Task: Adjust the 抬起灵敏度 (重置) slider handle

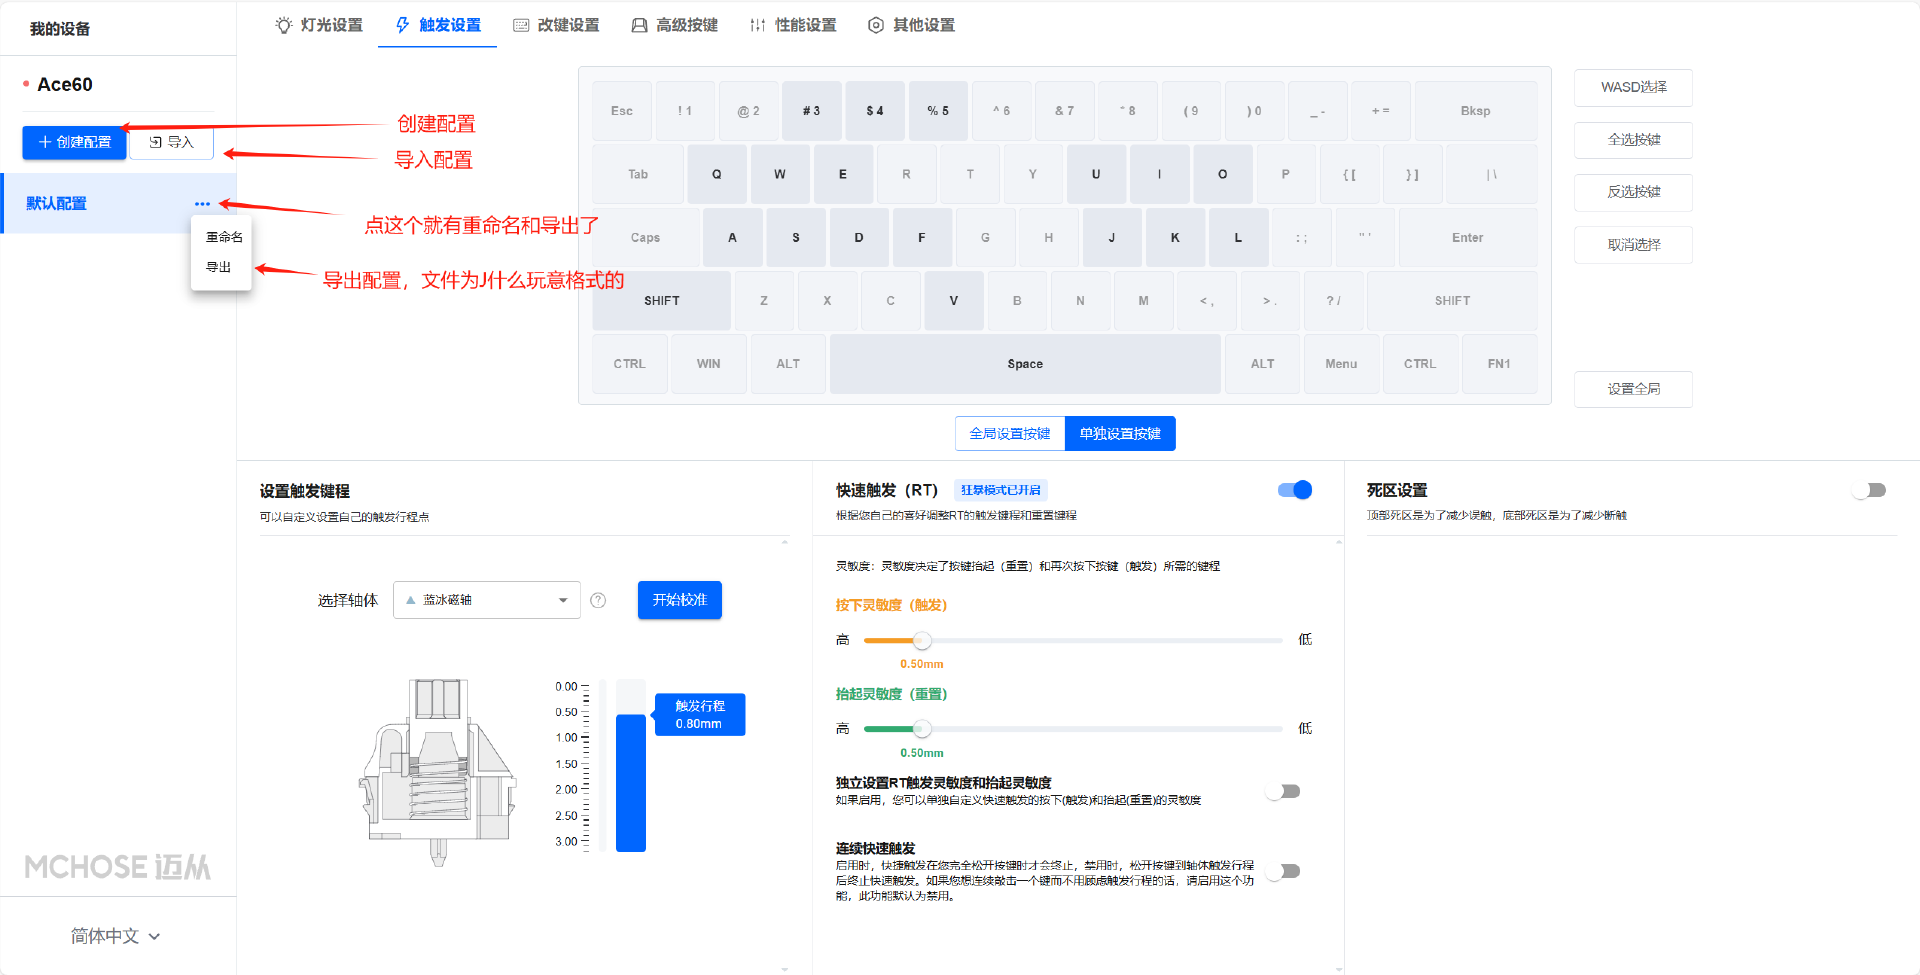Action: tap(922, 729)
